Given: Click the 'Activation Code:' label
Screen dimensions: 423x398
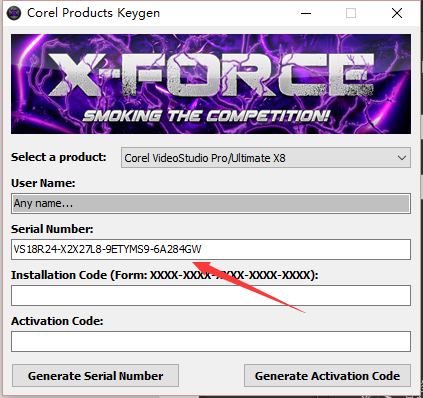Looking at the screenshot, I should (x=57, y=321).
